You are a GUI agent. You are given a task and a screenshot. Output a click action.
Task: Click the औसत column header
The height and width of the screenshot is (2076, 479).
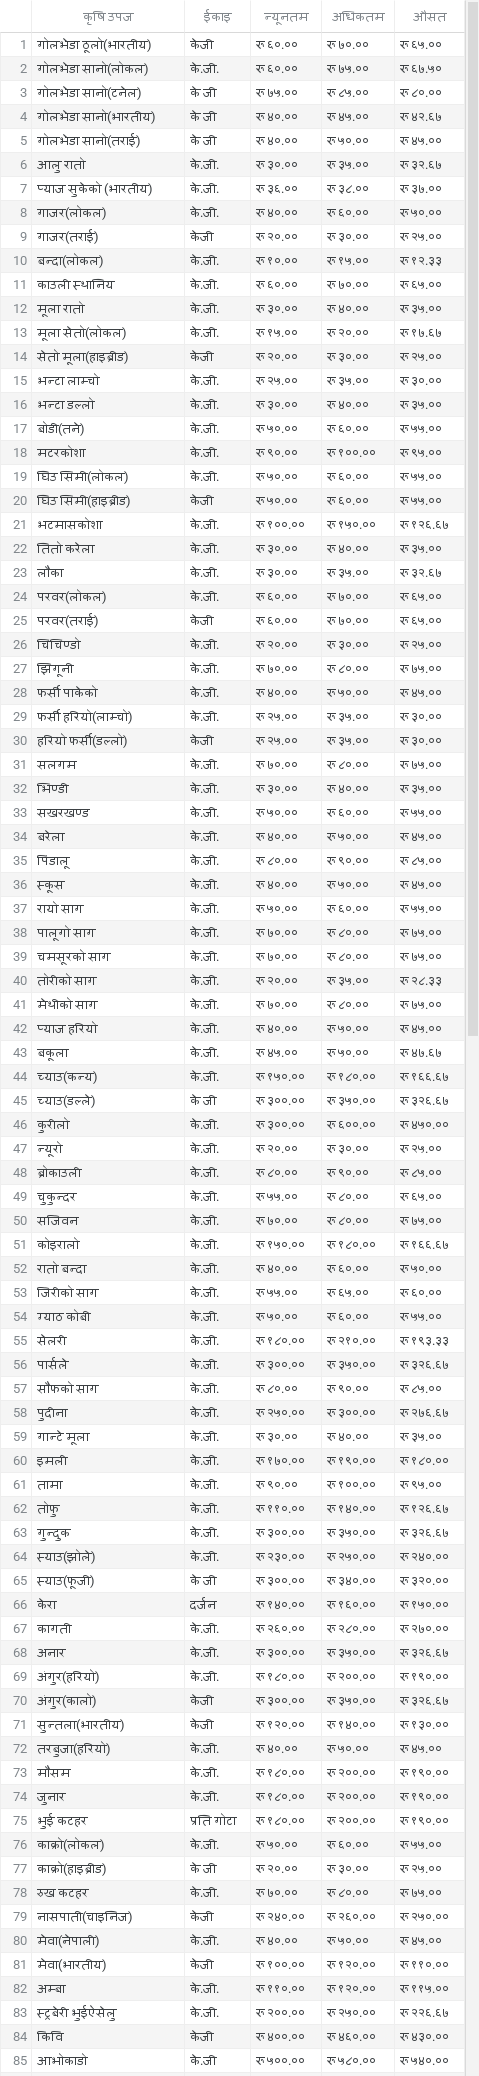430,17
